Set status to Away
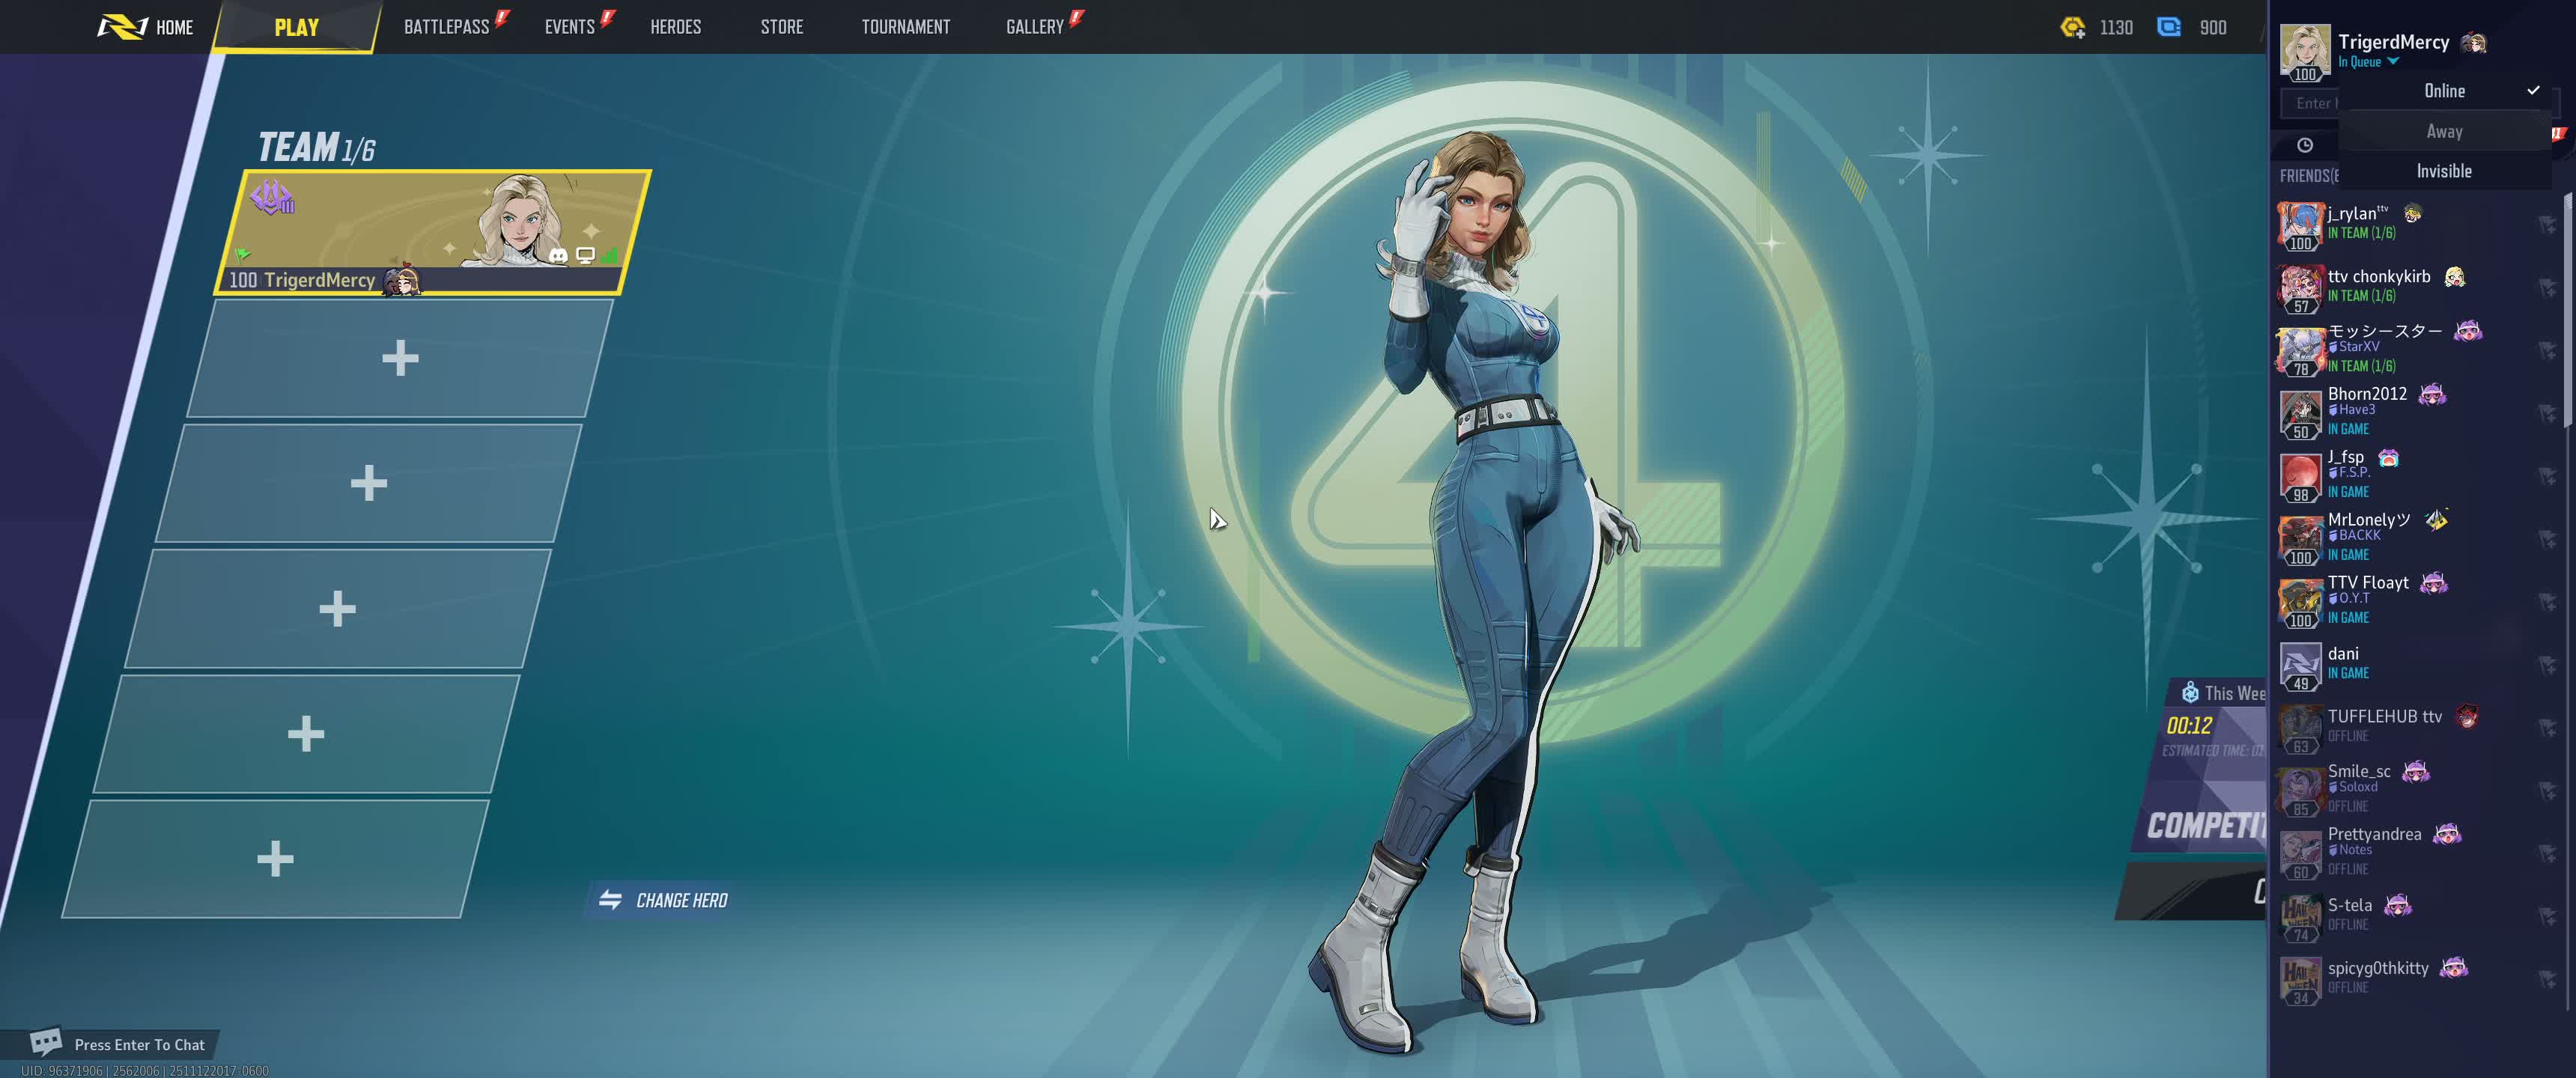The image size is (2576, 1078). 2444,131
